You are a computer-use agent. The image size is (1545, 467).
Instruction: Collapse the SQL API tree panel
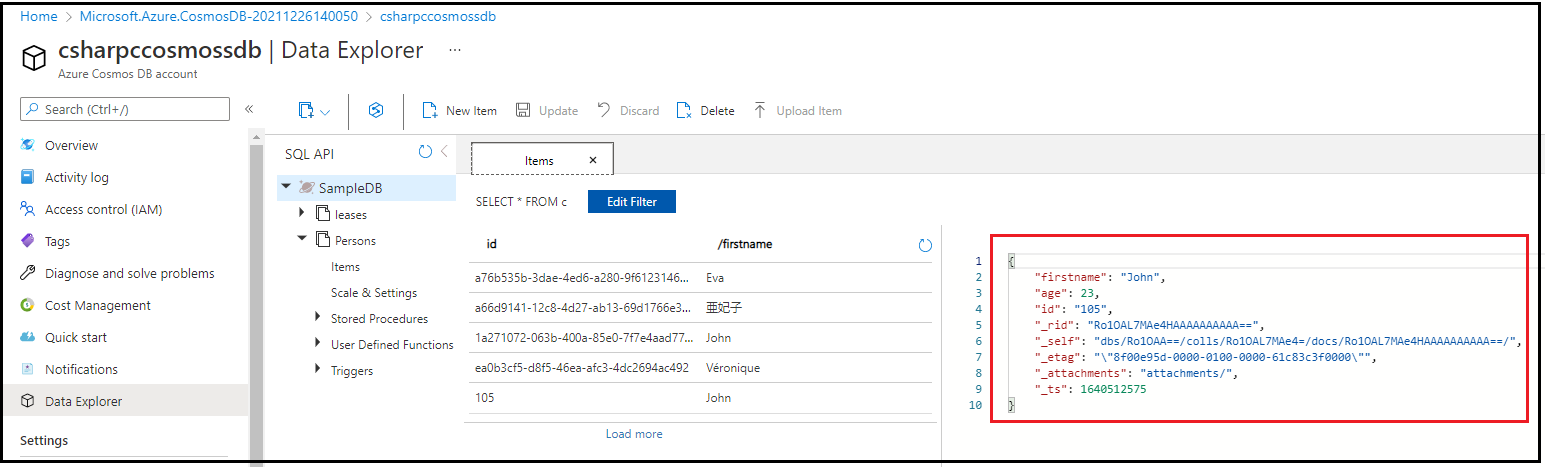pyautogui.click(x=444, y=152)
